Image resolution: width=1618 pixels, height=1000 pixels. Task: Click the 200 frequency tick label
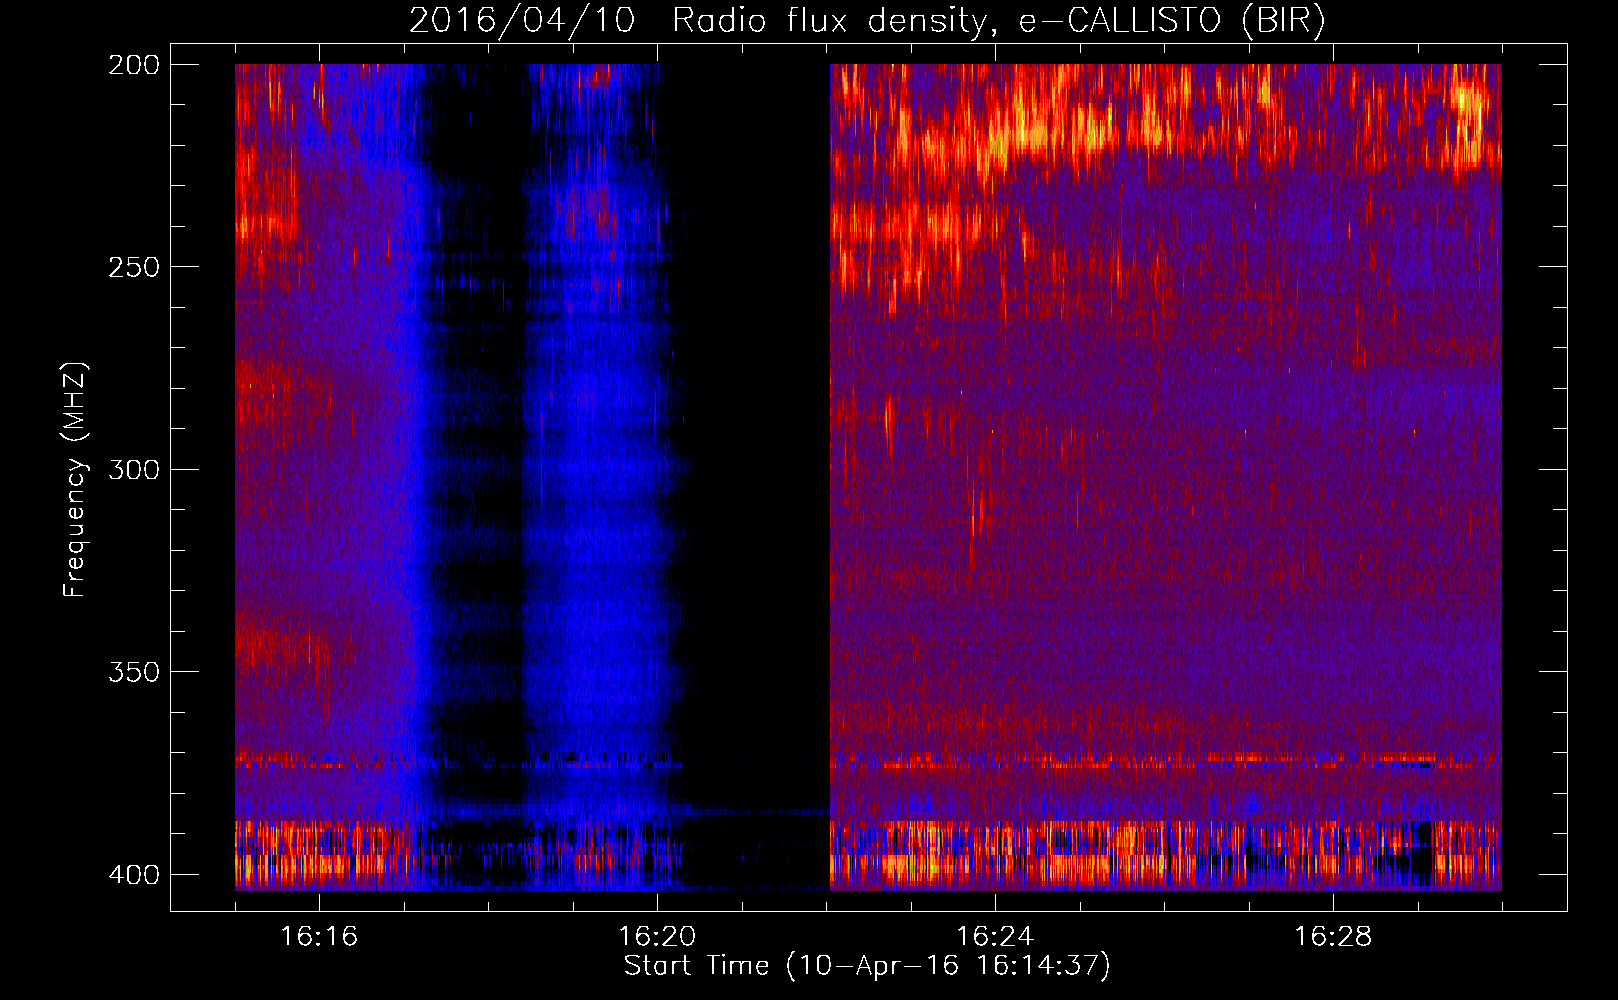tap(134, 64)
